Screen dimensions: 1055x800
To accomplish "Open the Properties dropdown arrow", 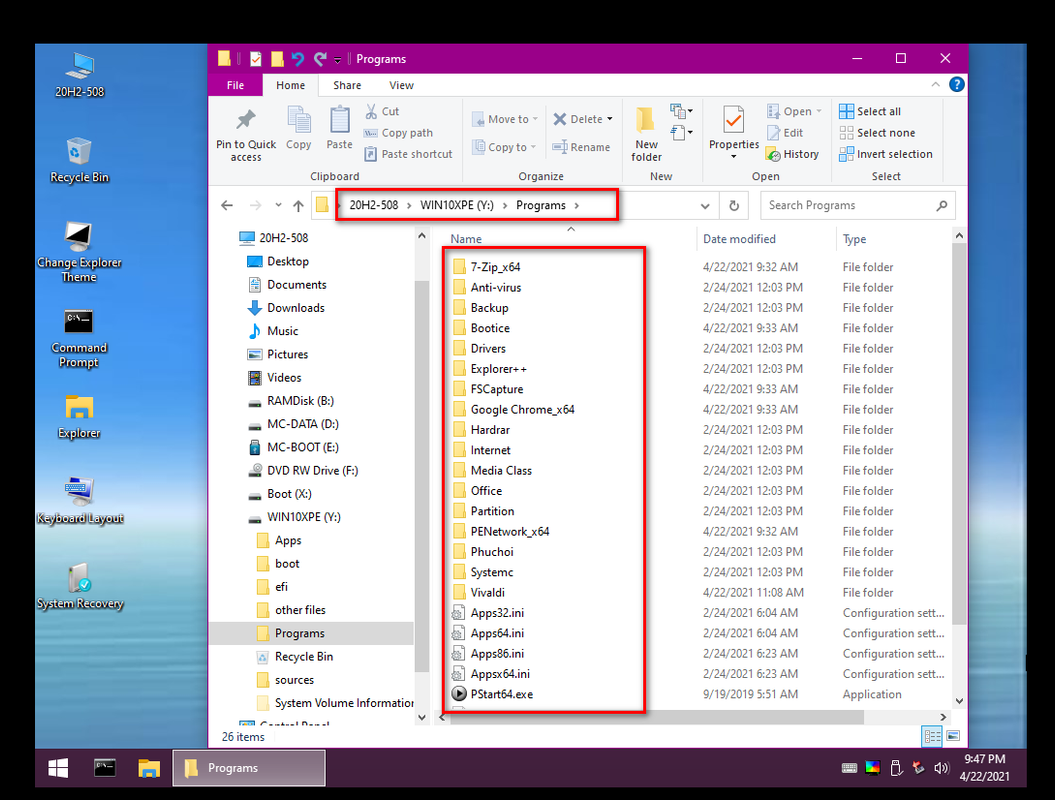I will 733,157.
